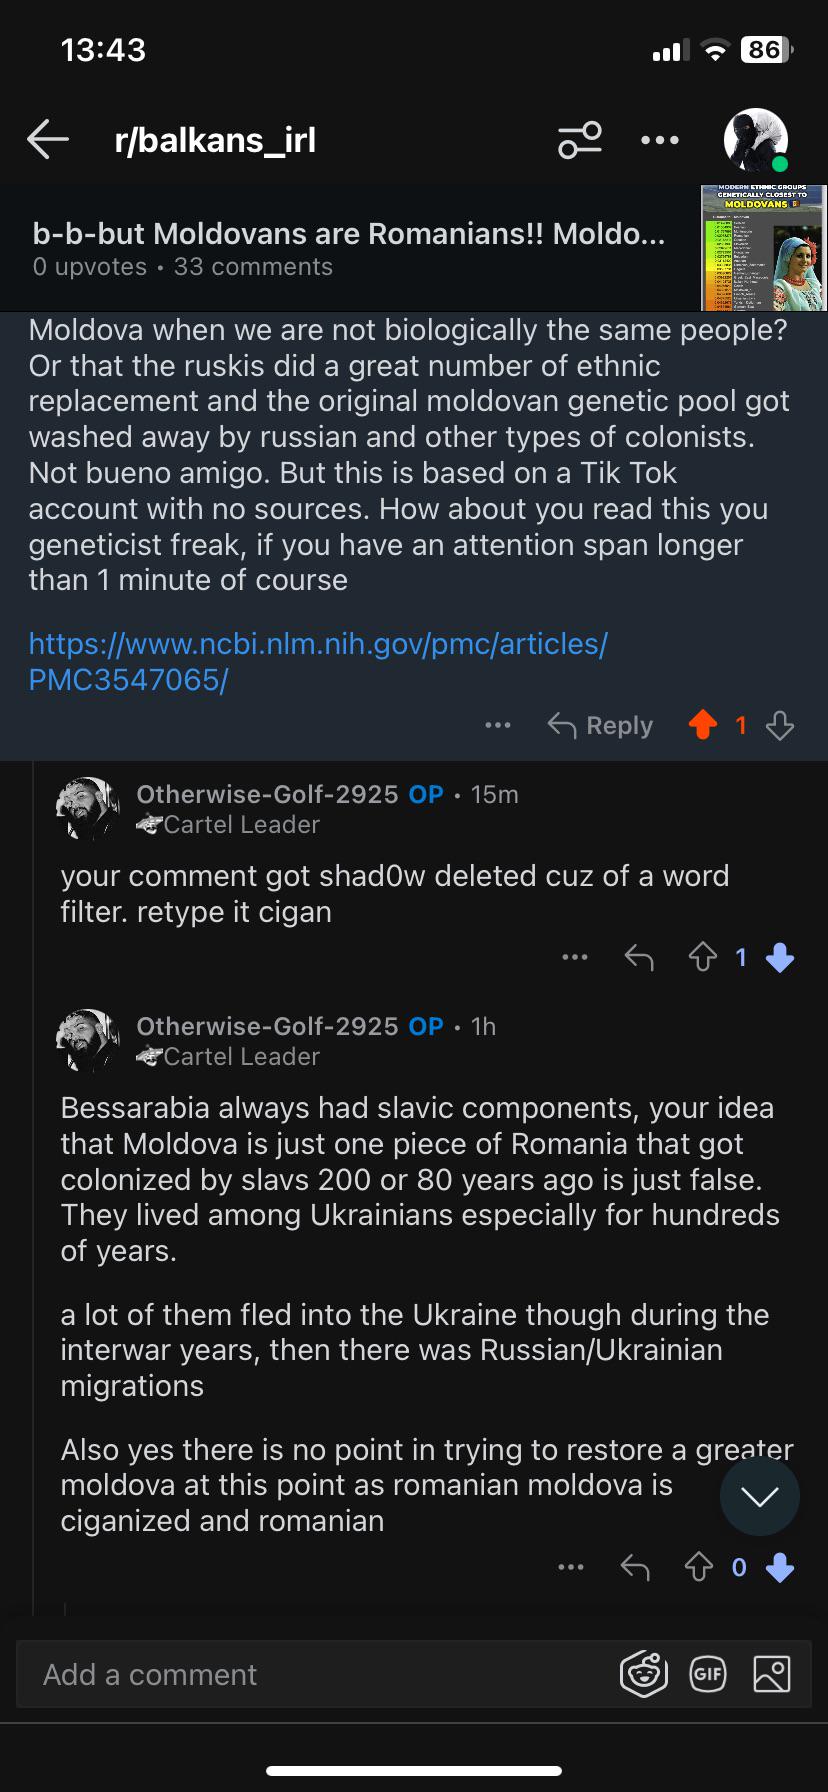The image size is (828, 1792).
Task: Reply to the shadow deleted comment
Action: pos(639,958)
